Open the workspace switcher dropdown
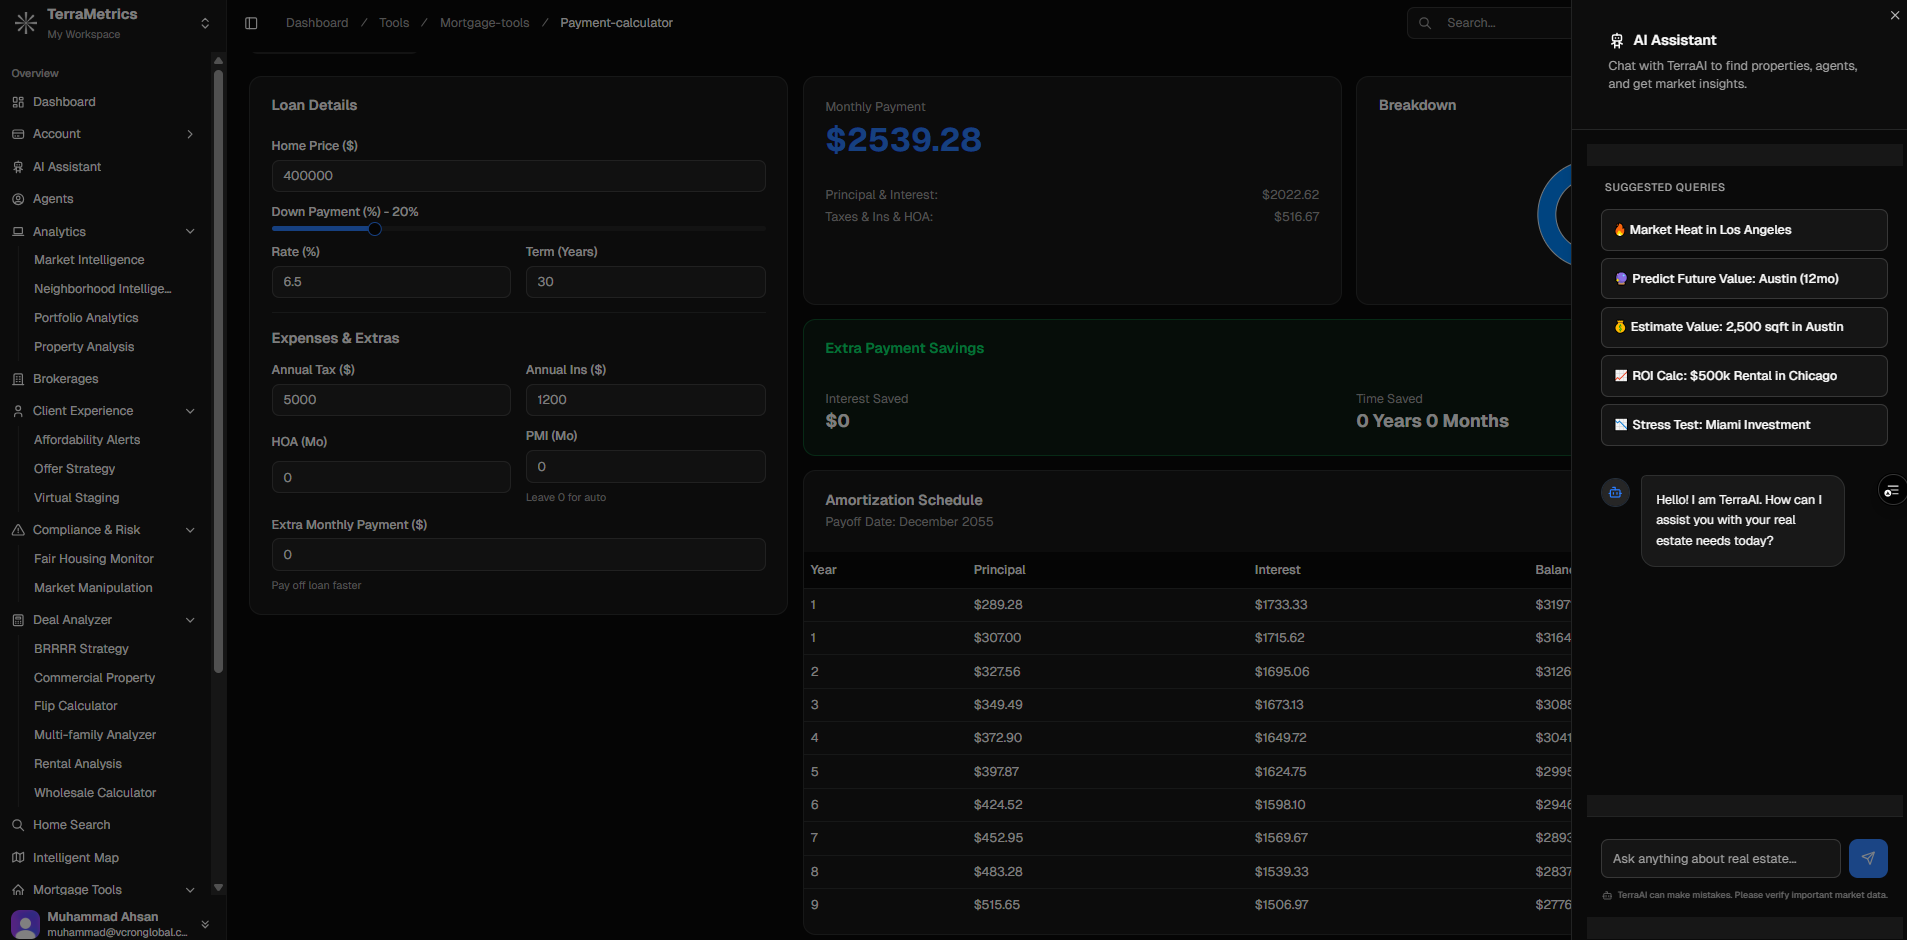The width and height of the screenshot is (1907, 940). tap(205, 23)
